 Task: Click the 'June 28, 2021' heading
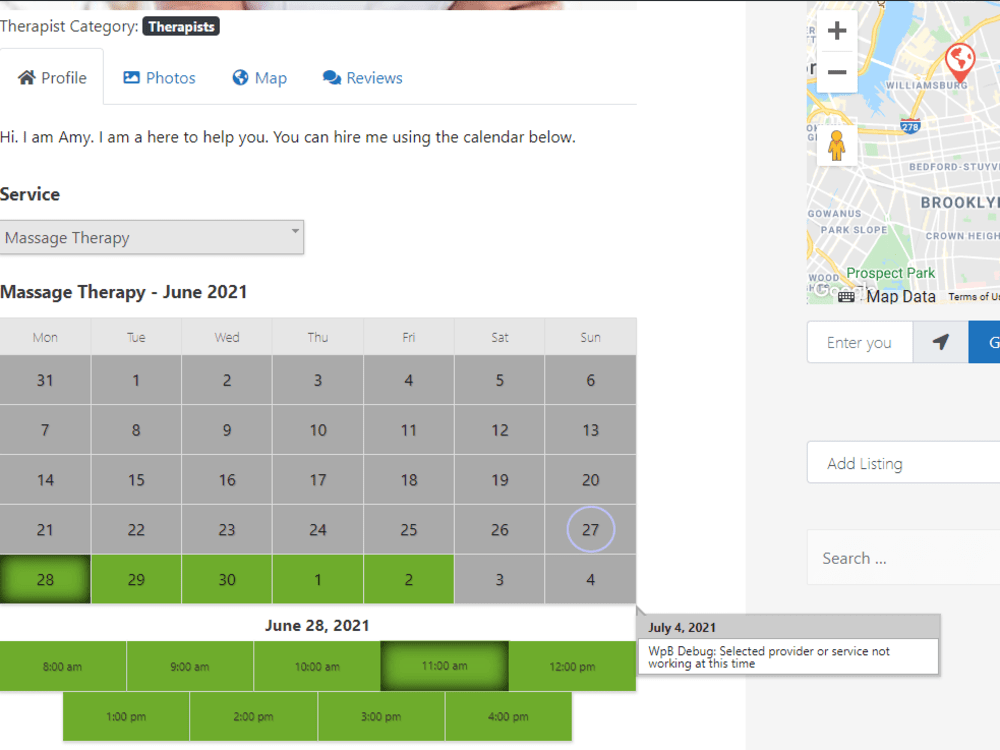pyautogui.click(x=317, y=625)
